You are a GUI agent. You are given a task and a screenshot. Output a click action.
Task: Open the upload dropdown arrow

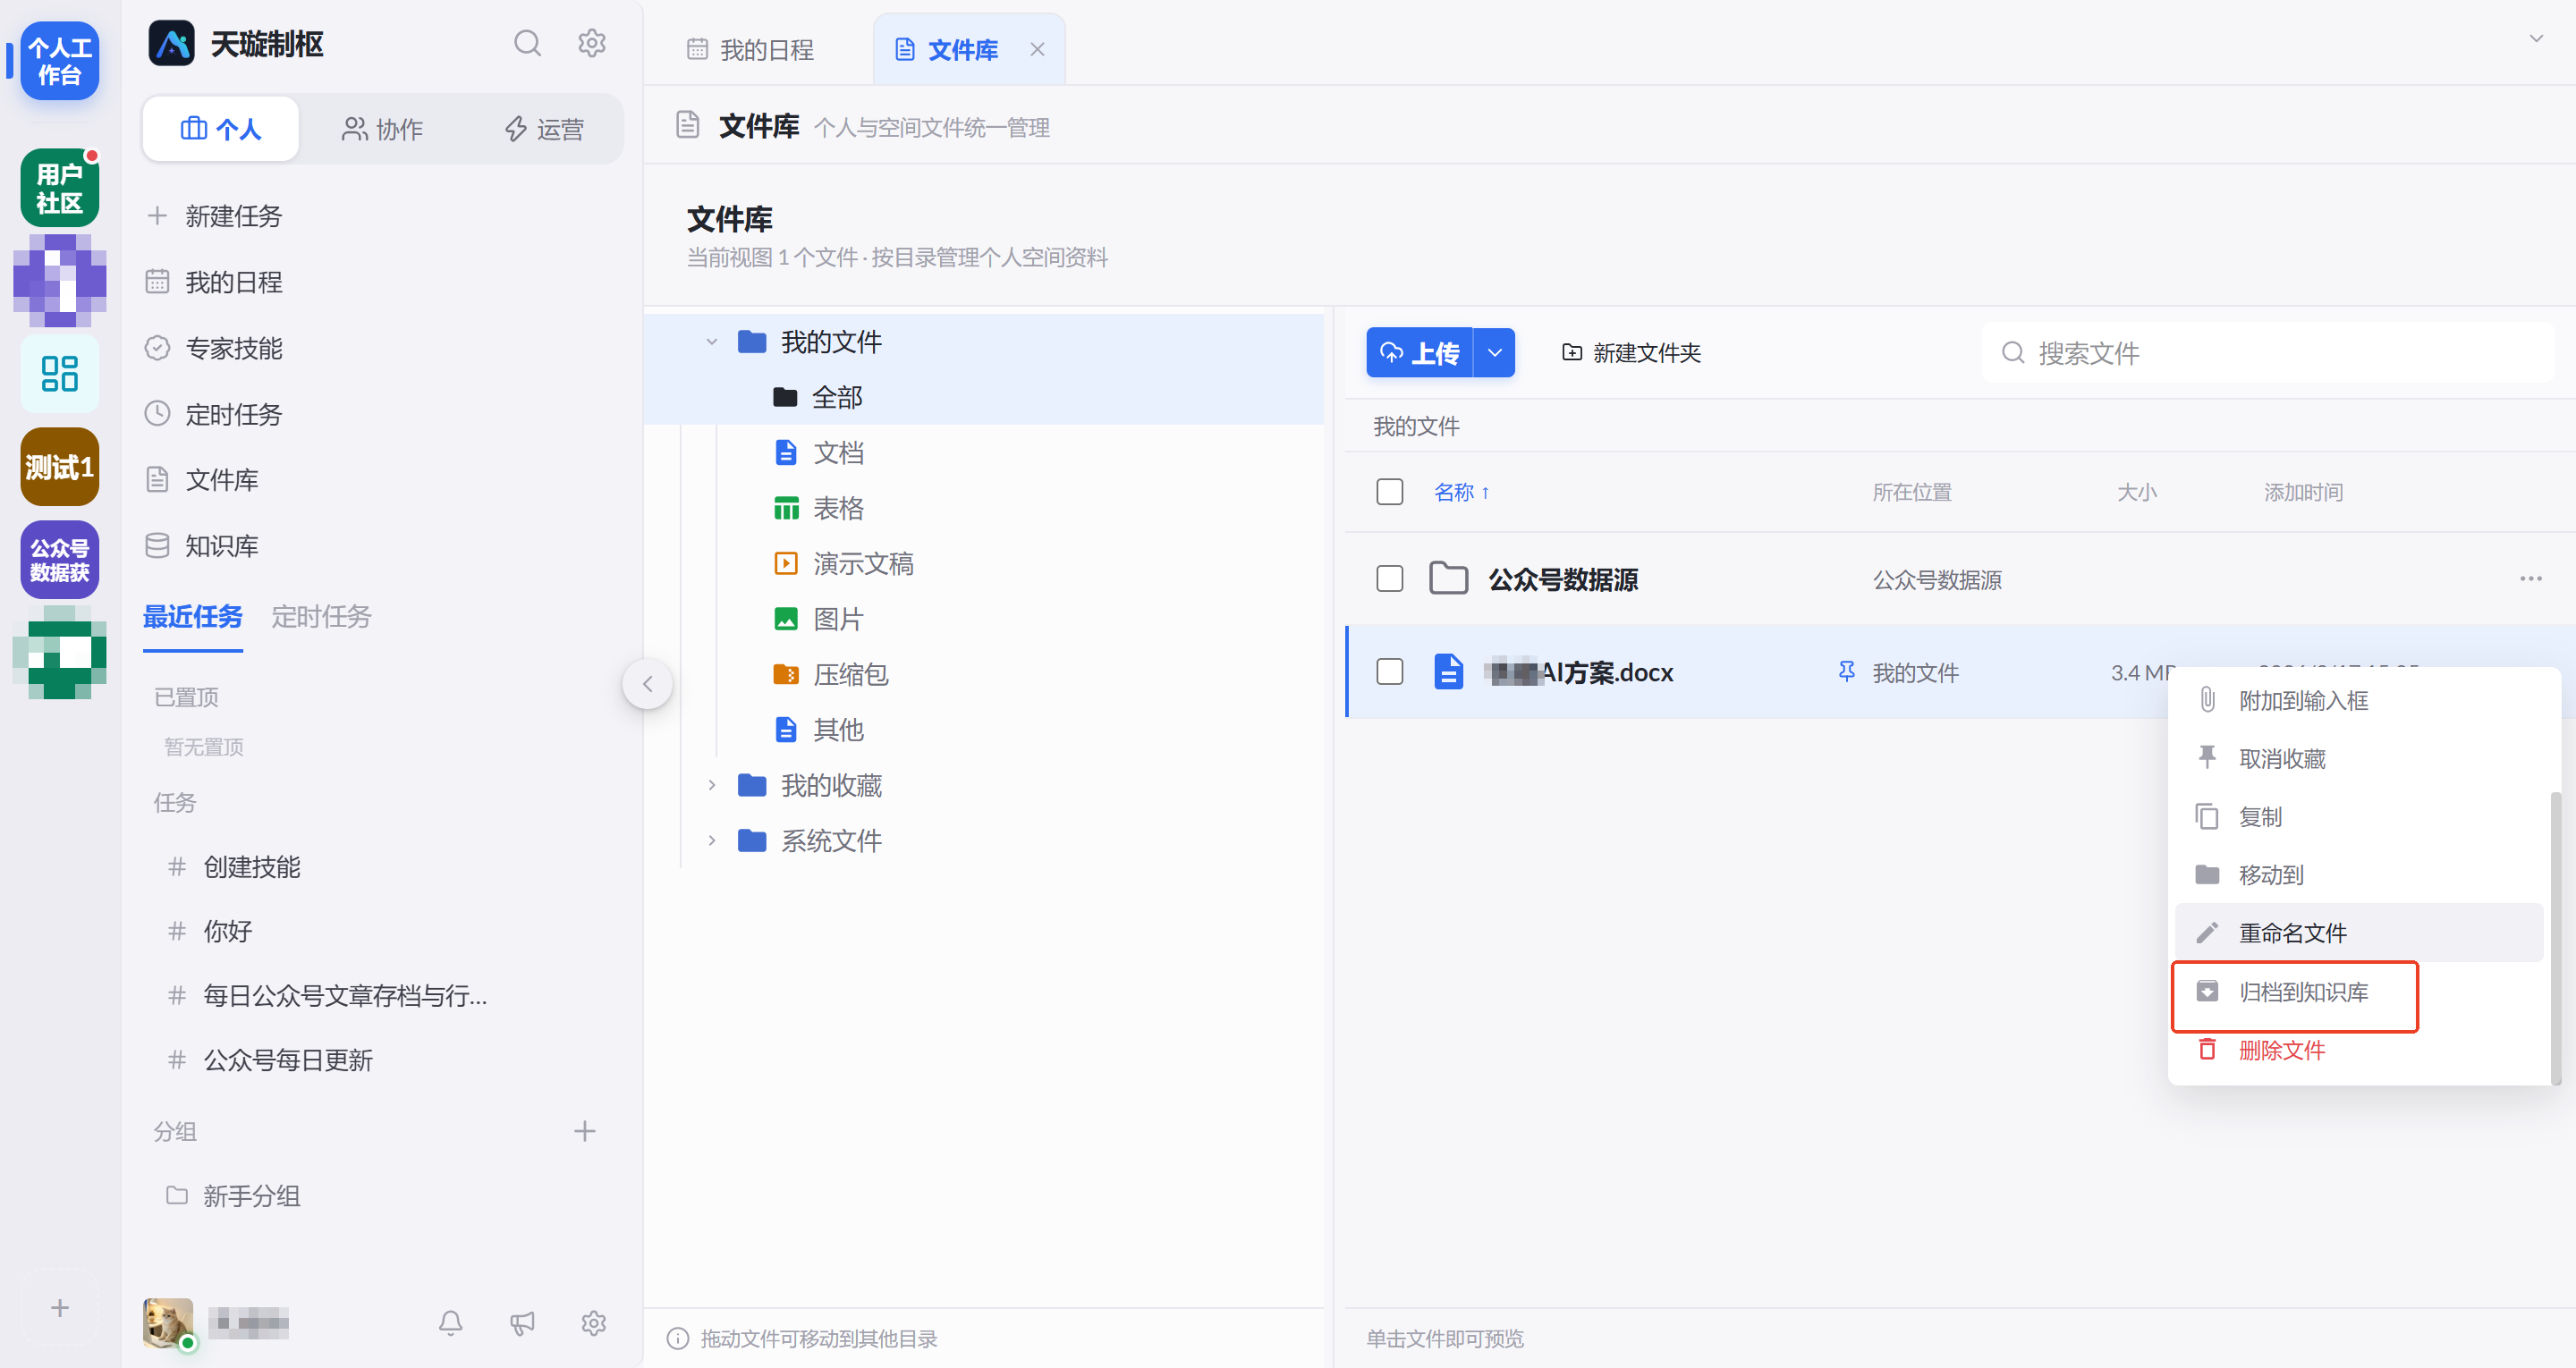click(1495, 352)
